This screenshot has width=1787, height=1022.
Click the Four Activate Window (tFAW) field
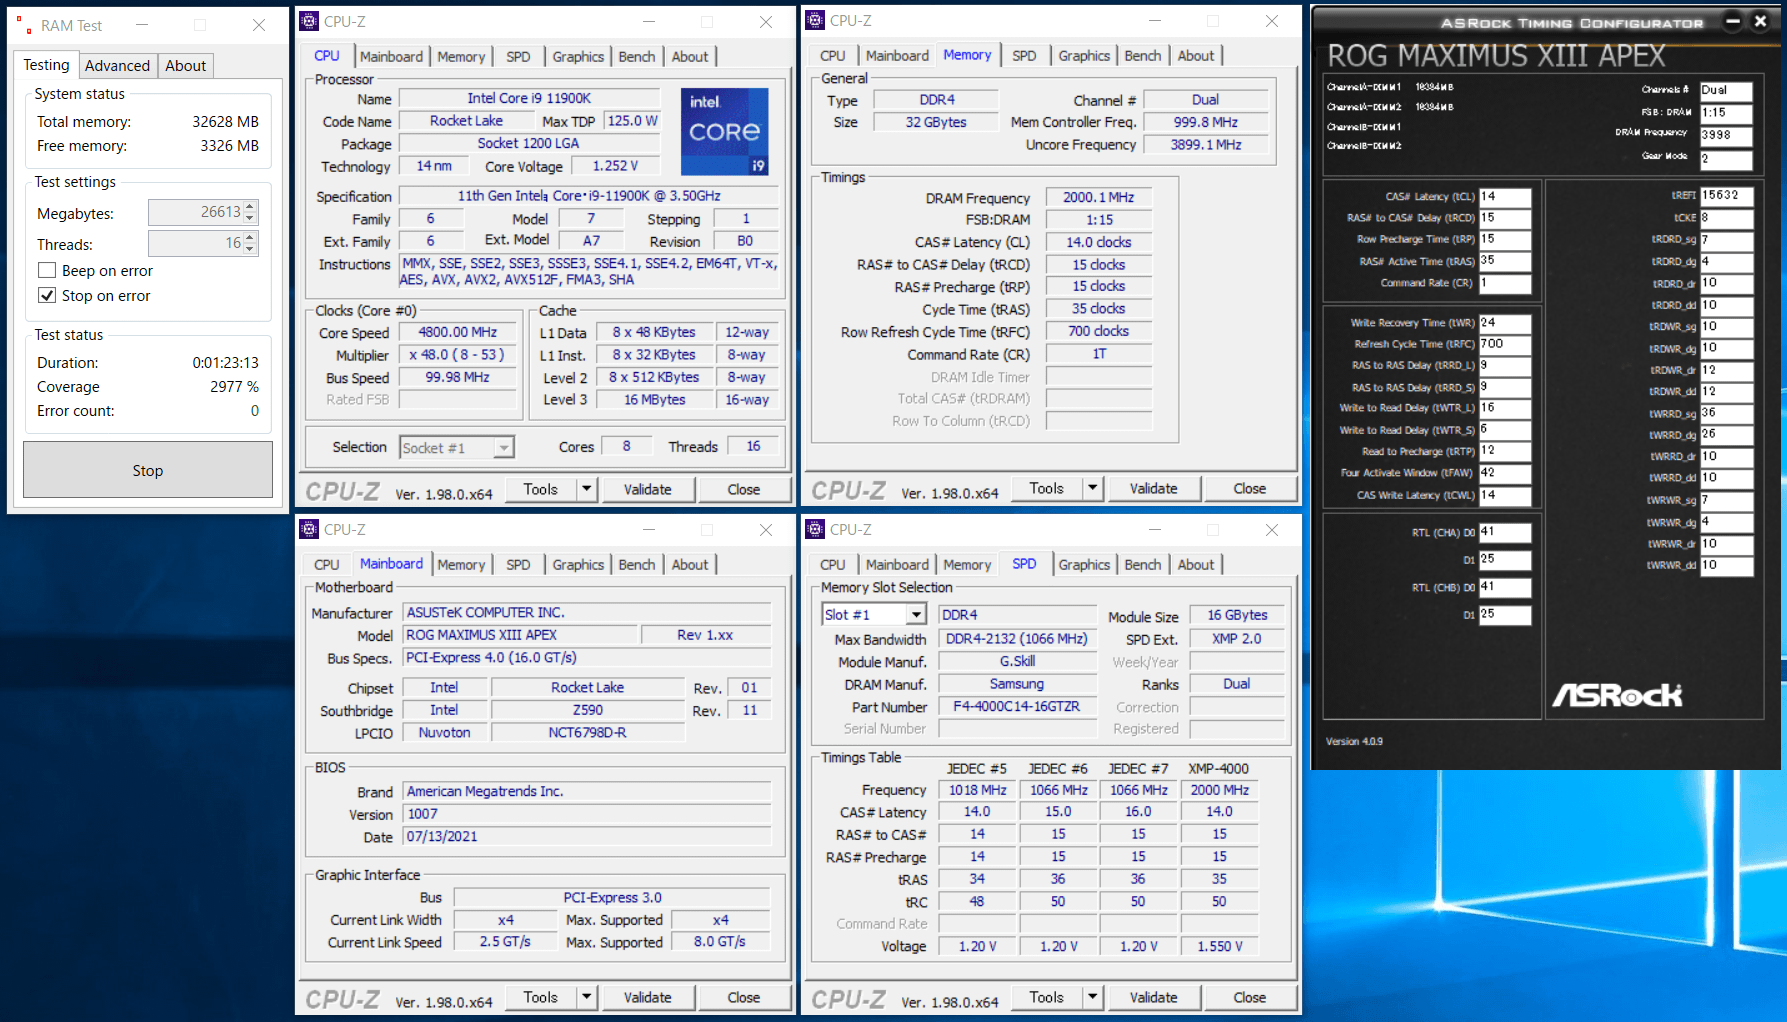pos(1505,473)
